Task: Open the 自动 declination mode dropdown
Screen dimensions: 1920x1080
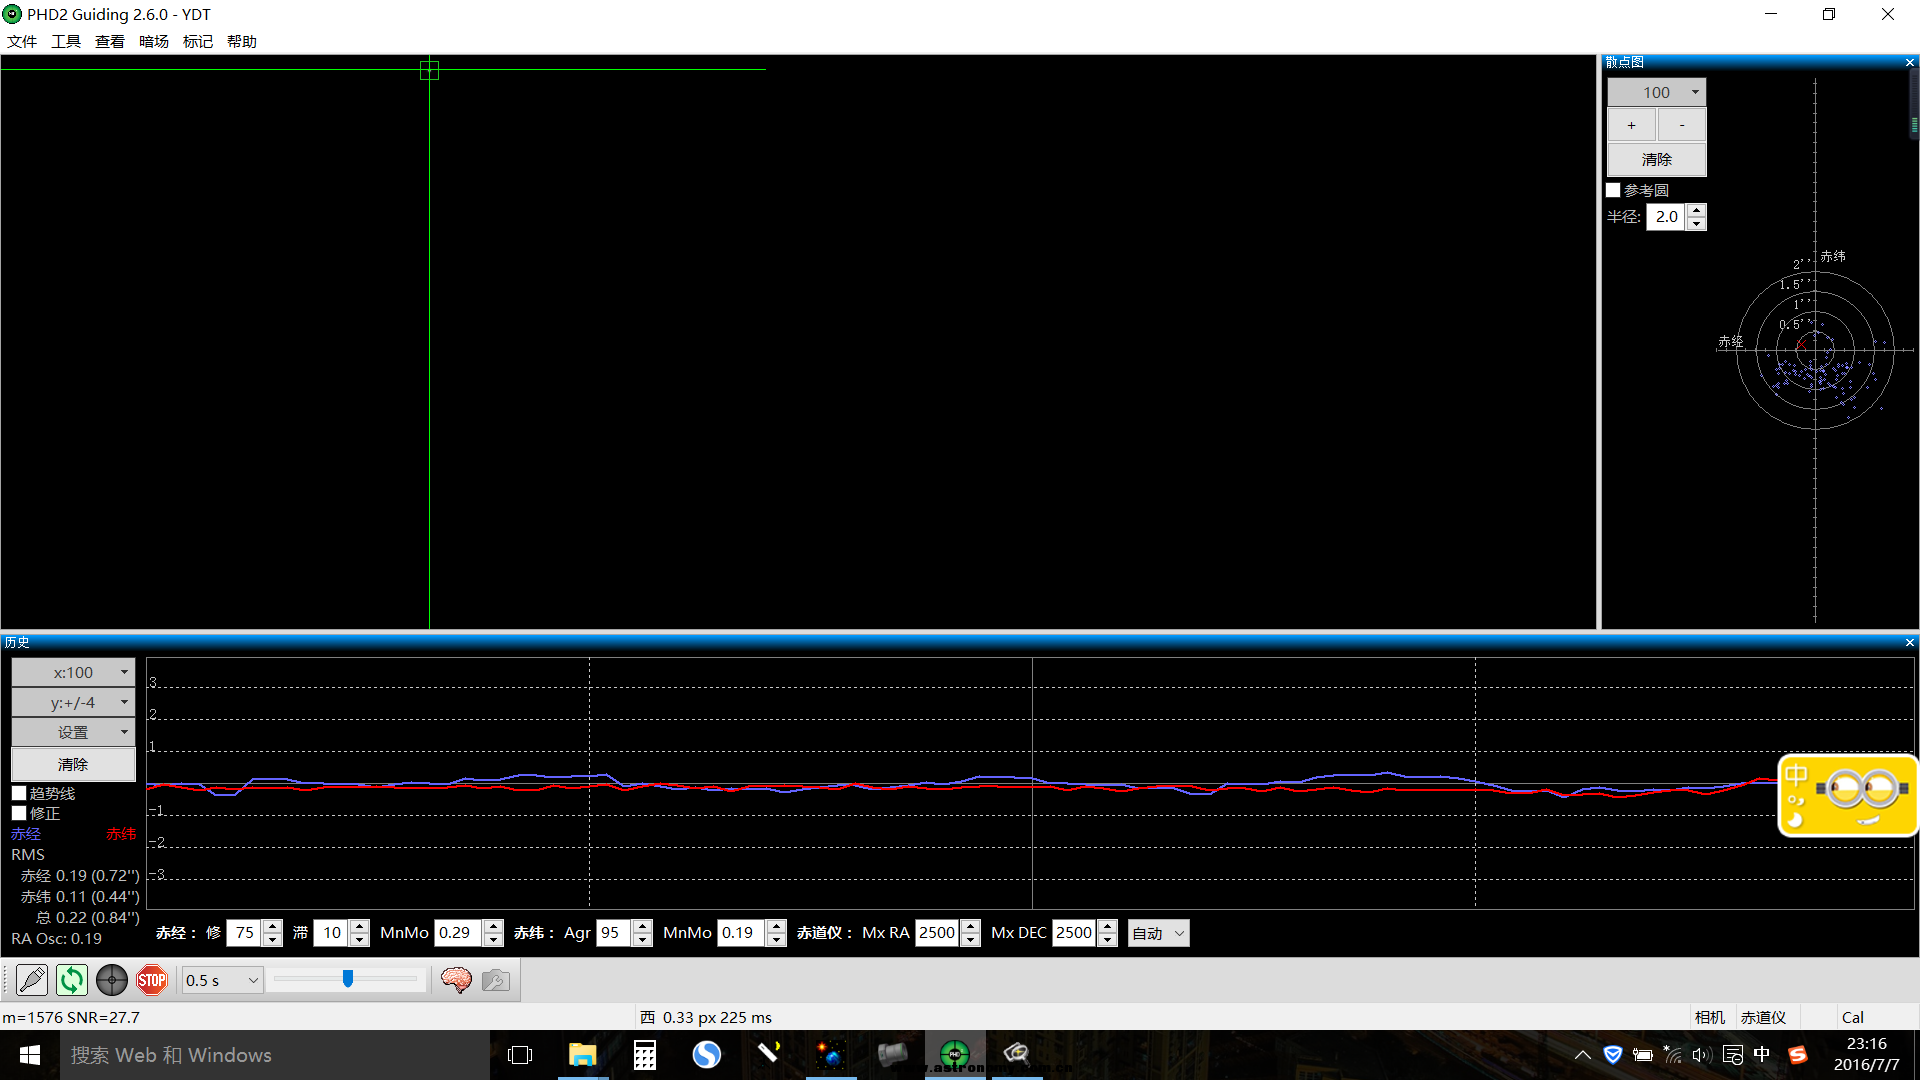Action: (x=1158, y=933)
